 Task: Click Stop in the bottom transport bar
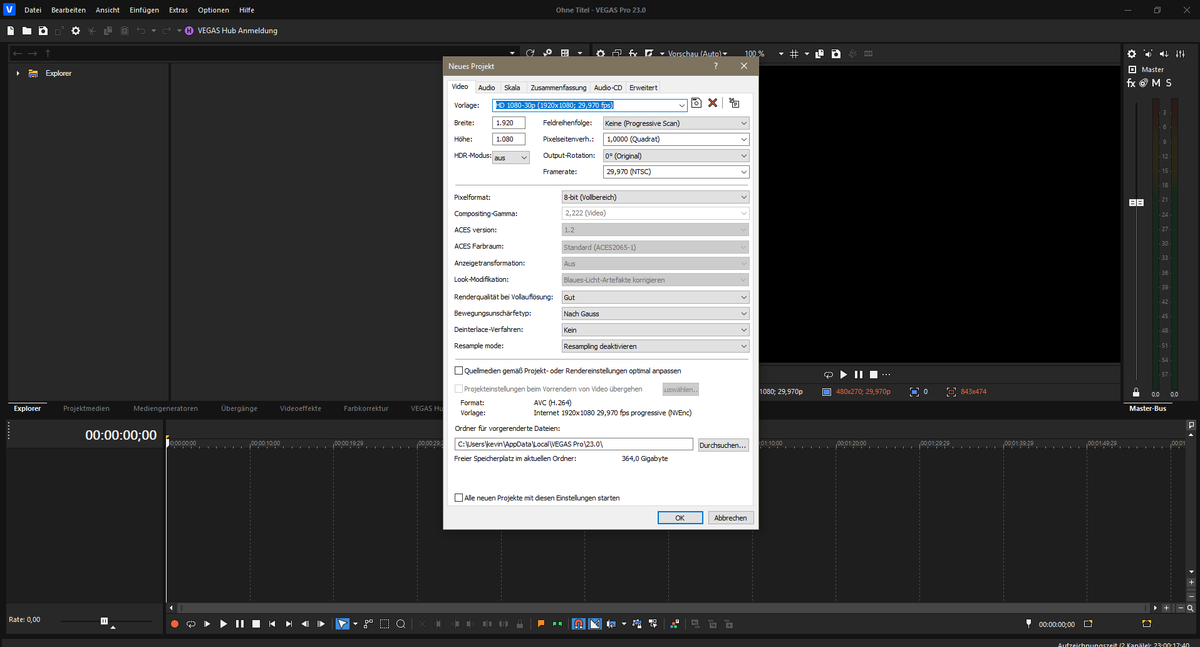click(x=256, y=624)
